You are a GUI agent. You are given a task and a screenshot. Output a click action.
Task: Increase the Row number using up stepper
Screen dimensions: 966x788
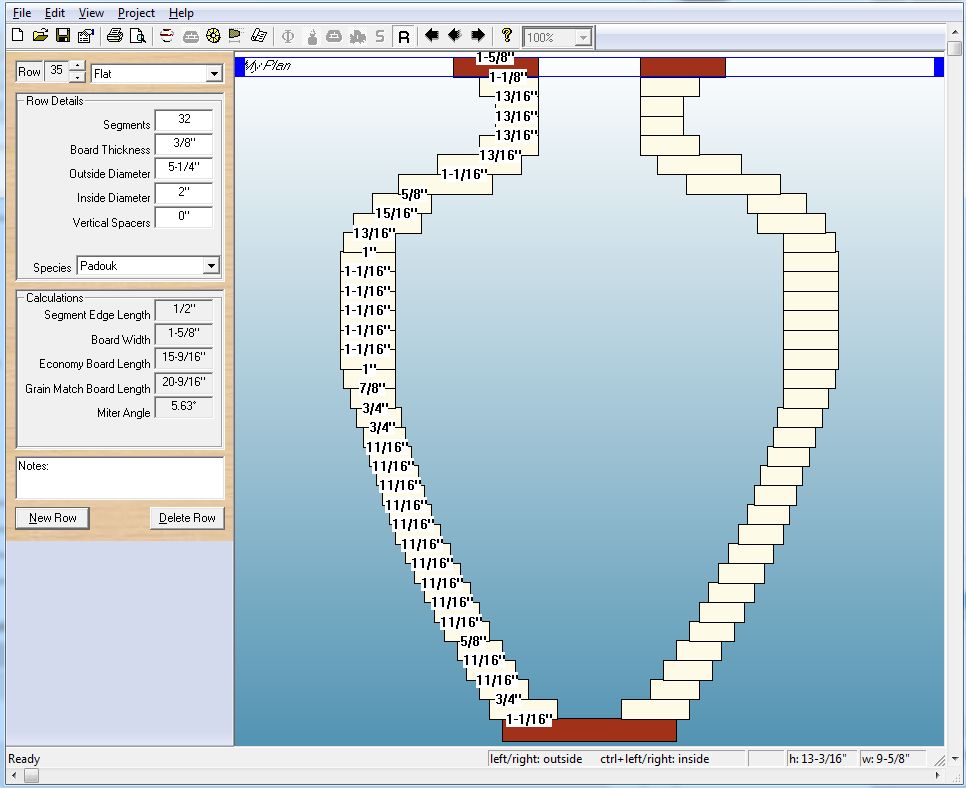[x=77, y=66]
